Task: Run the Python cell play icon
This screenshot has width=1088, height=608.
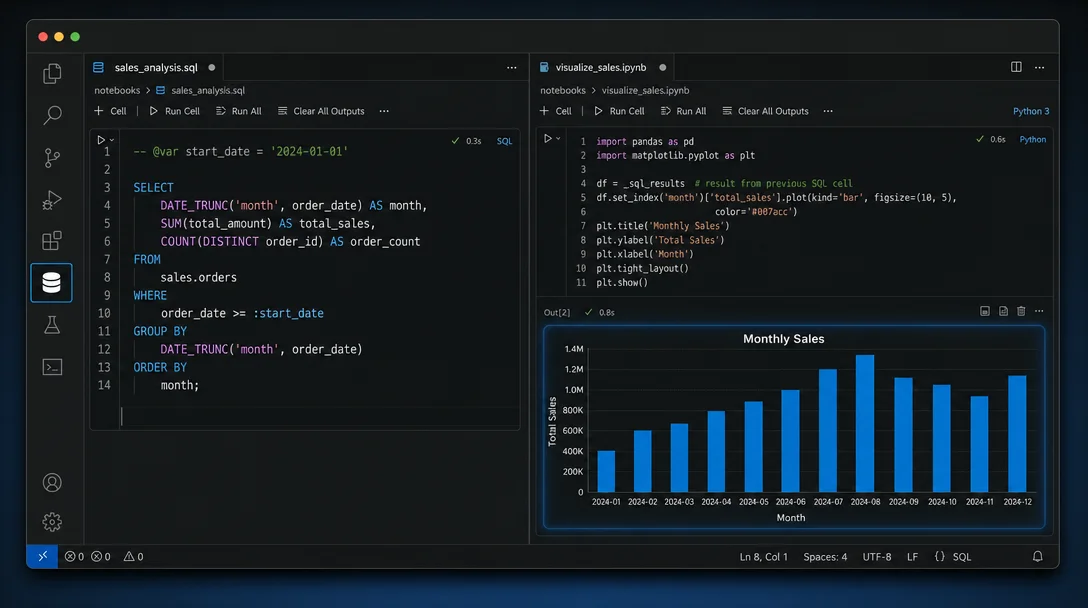Action: pos(547,138)
